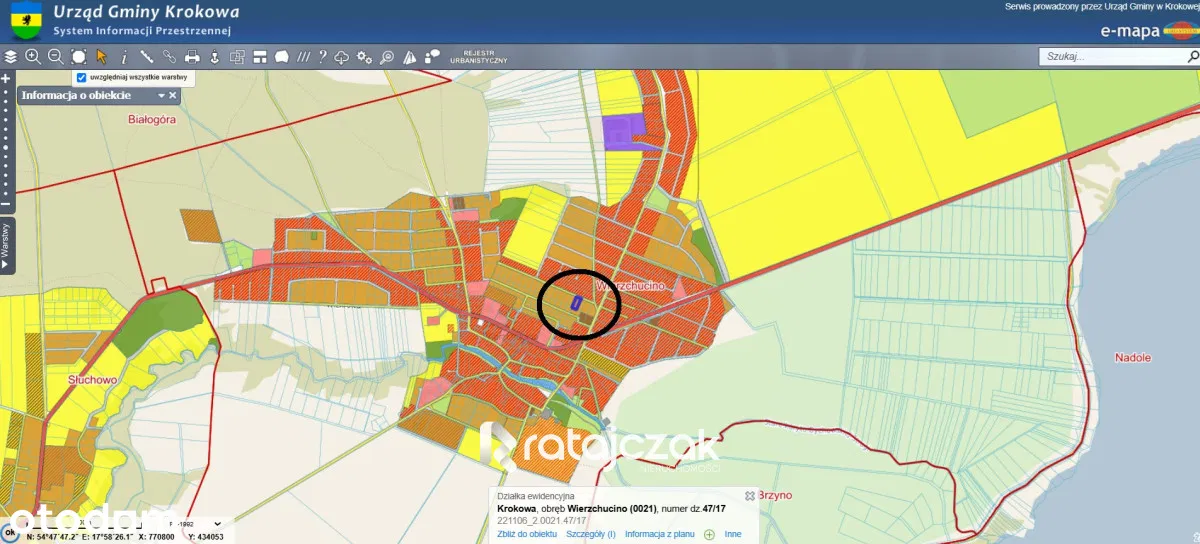Open the help question mark icon
Image resolution: width=1200 pixels, height=544 pixels.
(322, 57)
